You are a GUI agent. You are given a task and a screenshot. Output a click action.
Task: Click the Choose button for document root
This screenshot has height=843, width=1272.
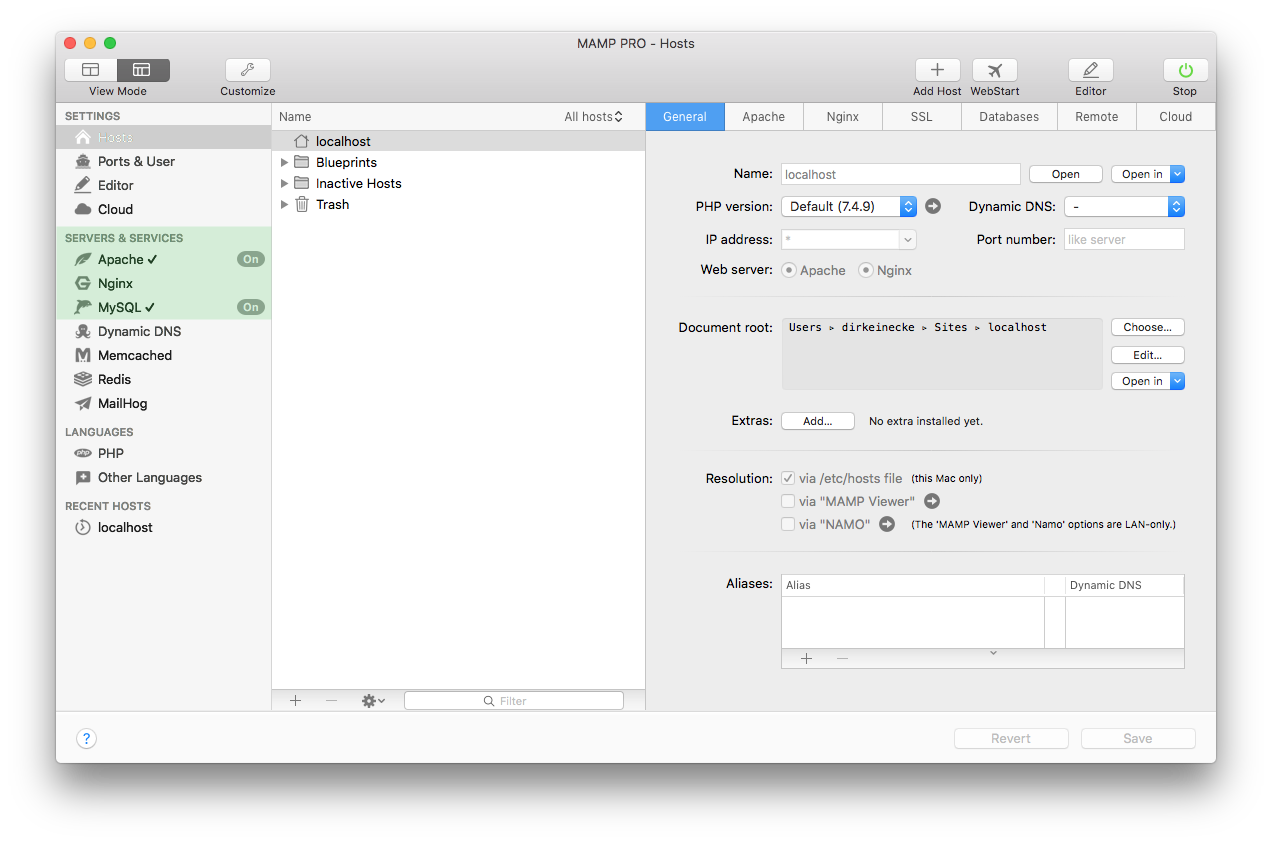click(1147, 327)
